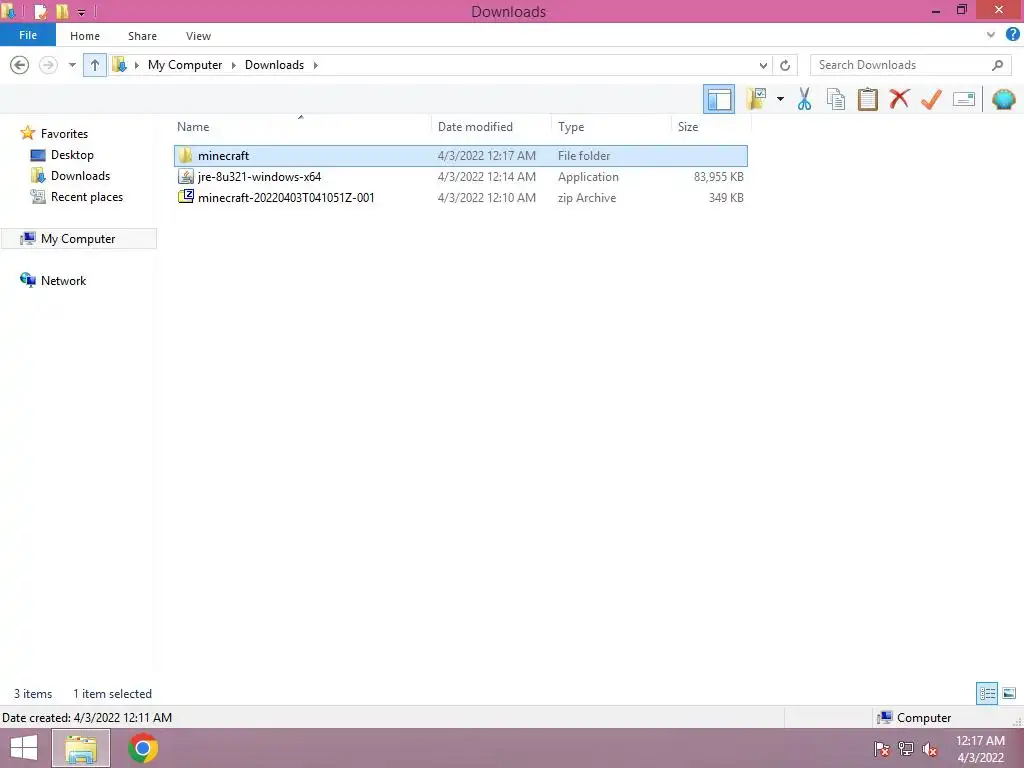The image size is (1024, 768).
Task: Switch to details view in status bar
Action: (x=987, y=693)
